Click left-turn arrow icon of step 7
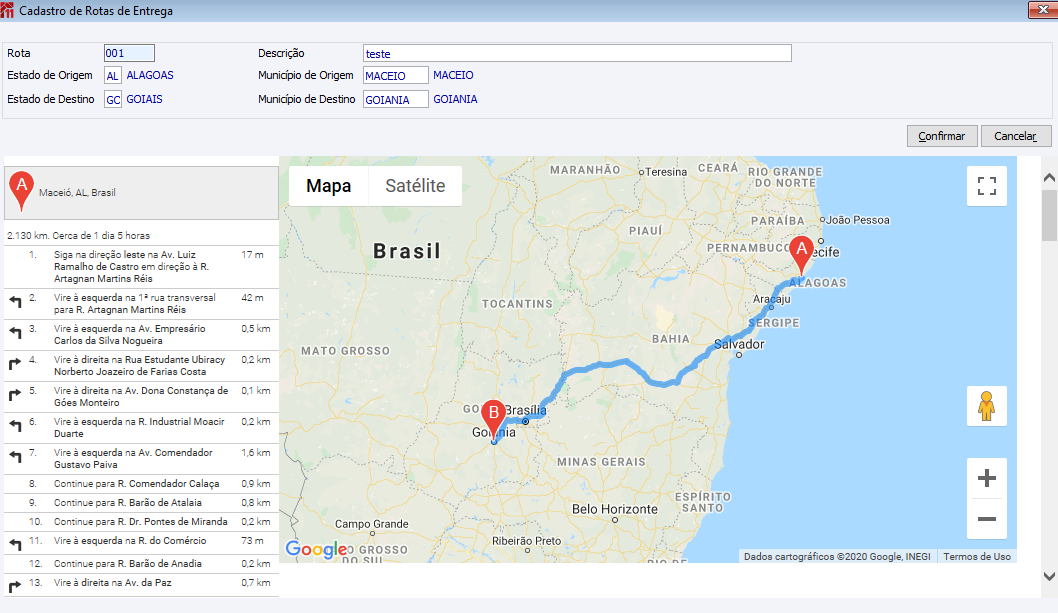This screenshot has height=613, width=1058. [15, 457]
